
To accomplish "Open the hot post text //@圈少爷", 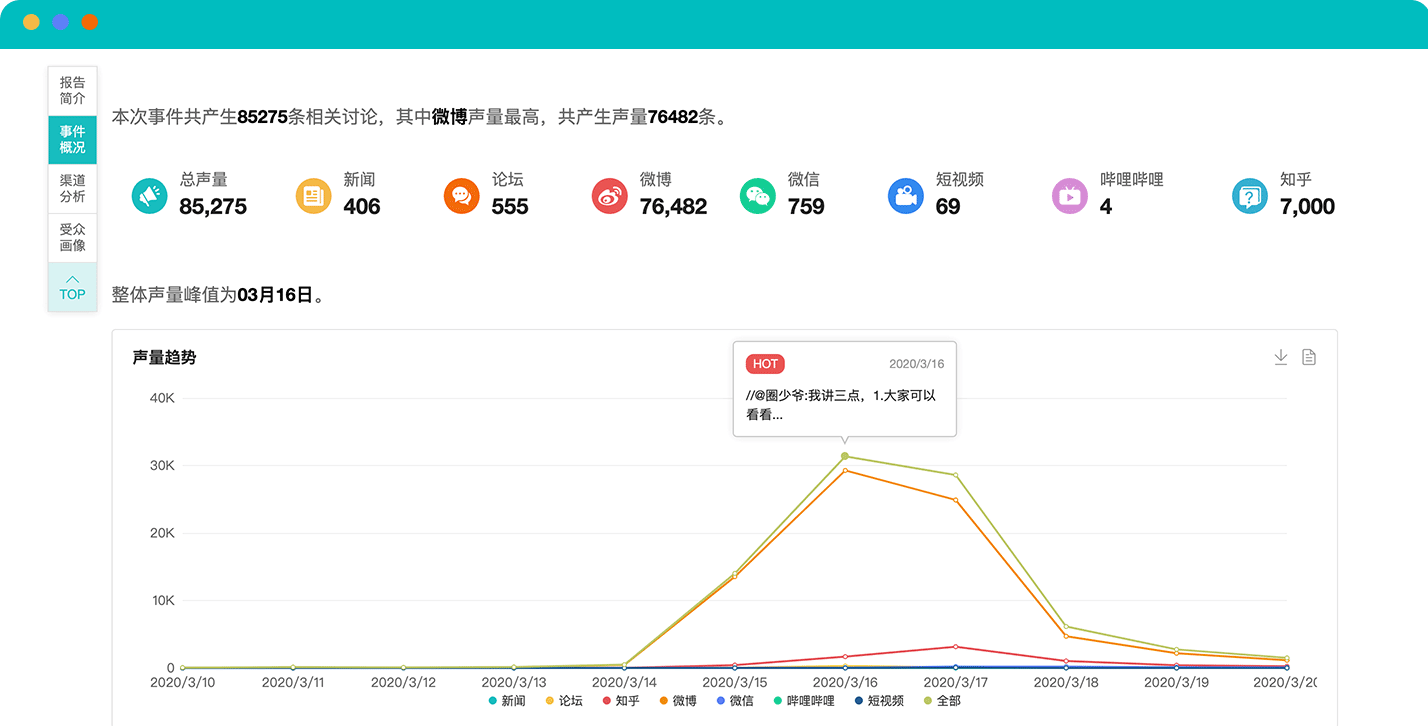I will pos(841,405).
